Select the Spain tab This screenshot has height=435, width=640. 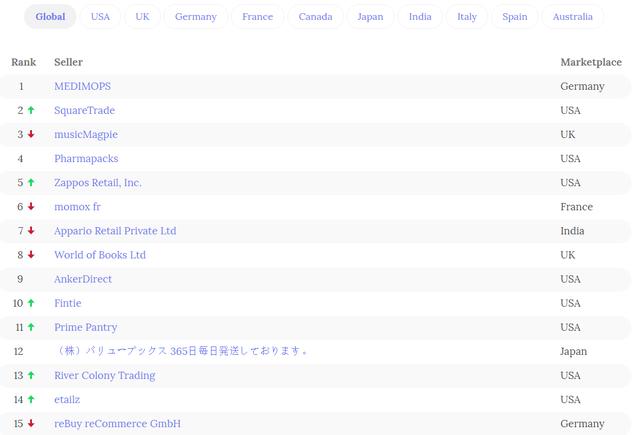coord(515,17)
